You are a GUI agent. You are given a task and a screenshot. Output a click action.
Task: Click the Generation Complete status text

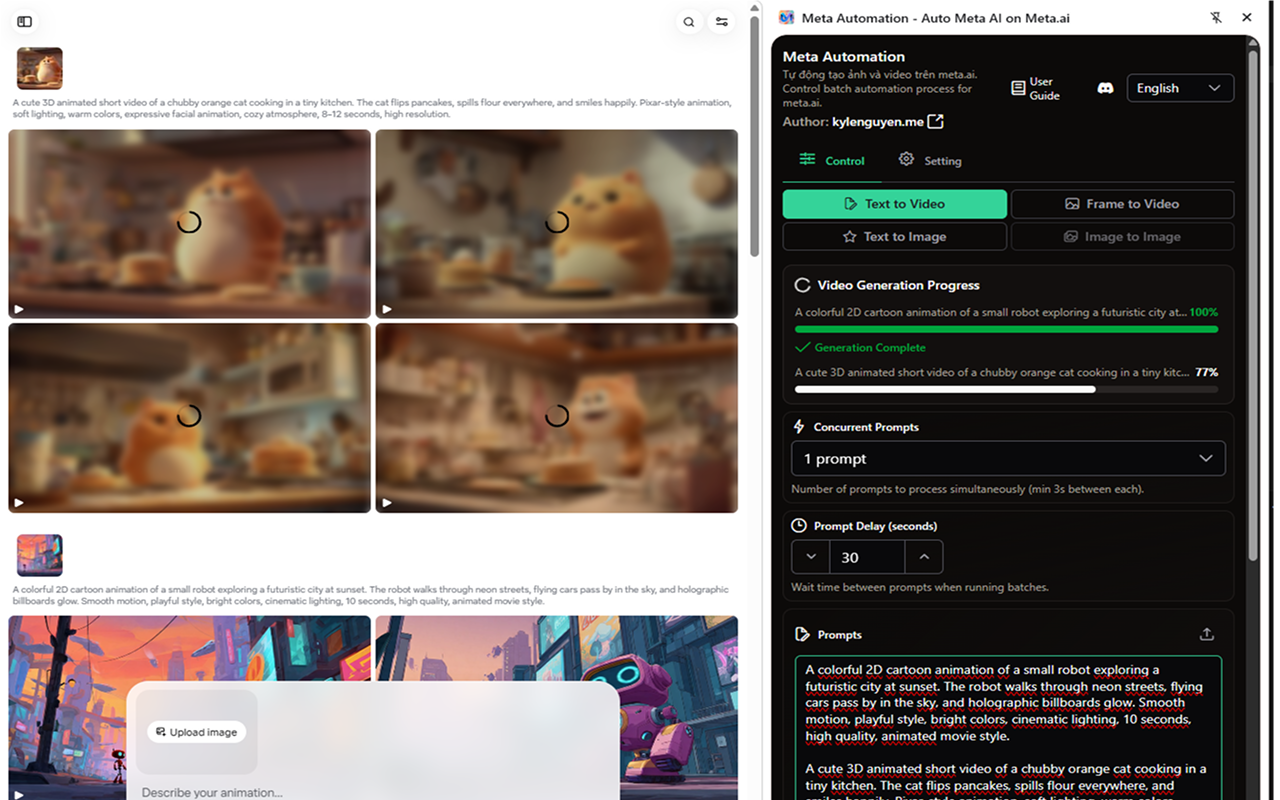pyautogui.click(x=870, y=348)
